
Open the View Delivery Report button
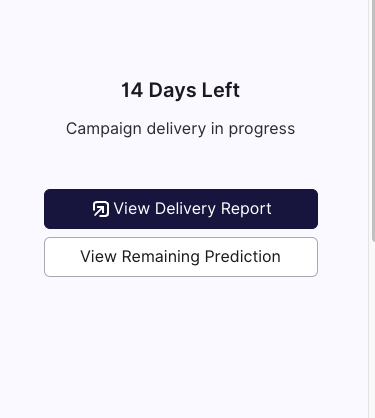tap(181, 209)
